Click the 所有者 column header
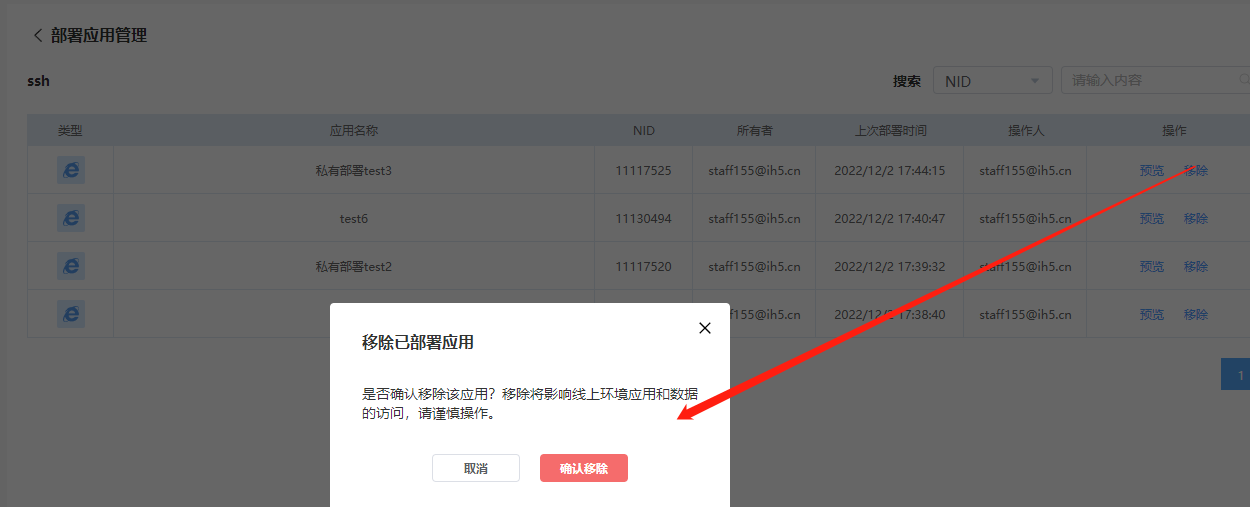Viewport: 1250px width, 507px height. tap(755, 130)
